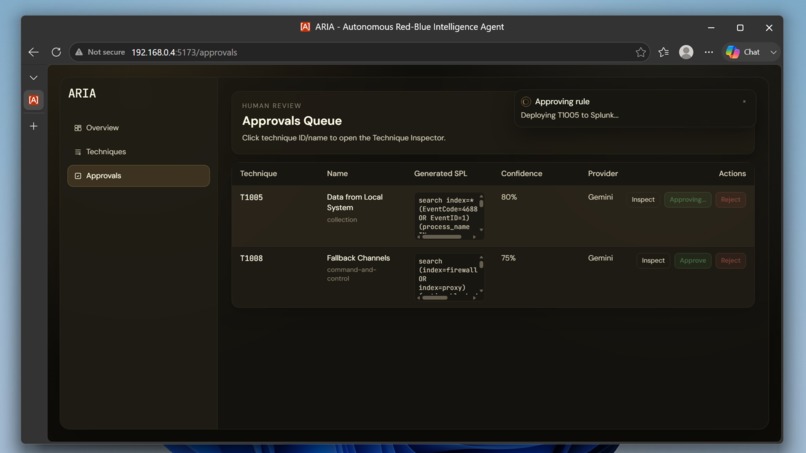This screenshot has width=806, height=453.
Task: Open the Not secure warning icon
Action: point(79,52)
